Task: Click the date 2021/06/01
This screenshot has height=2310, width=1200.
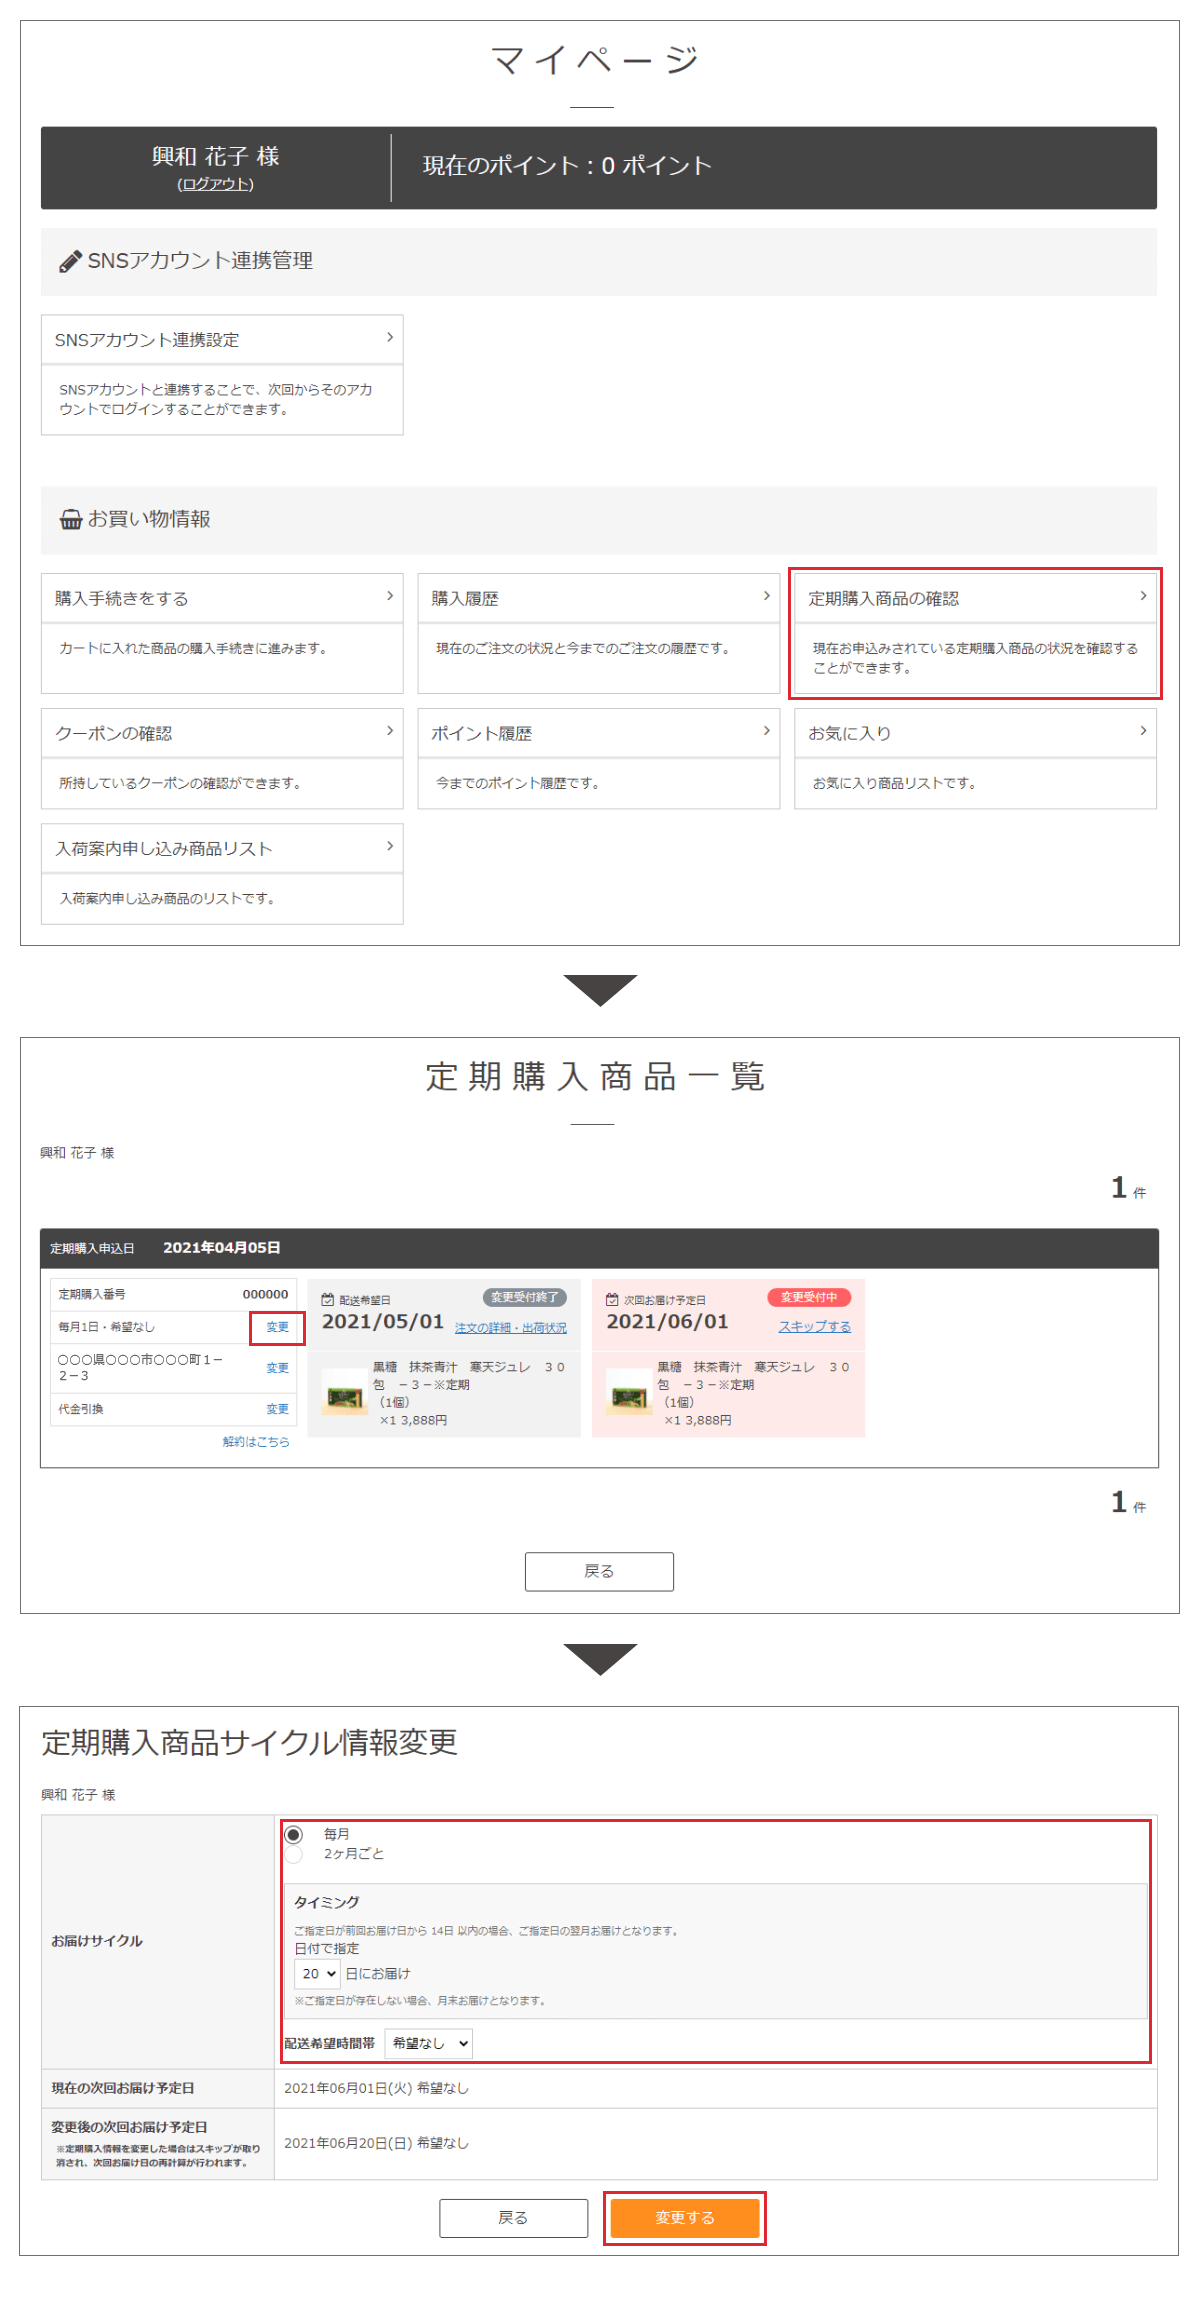Action: (667, 1322)
